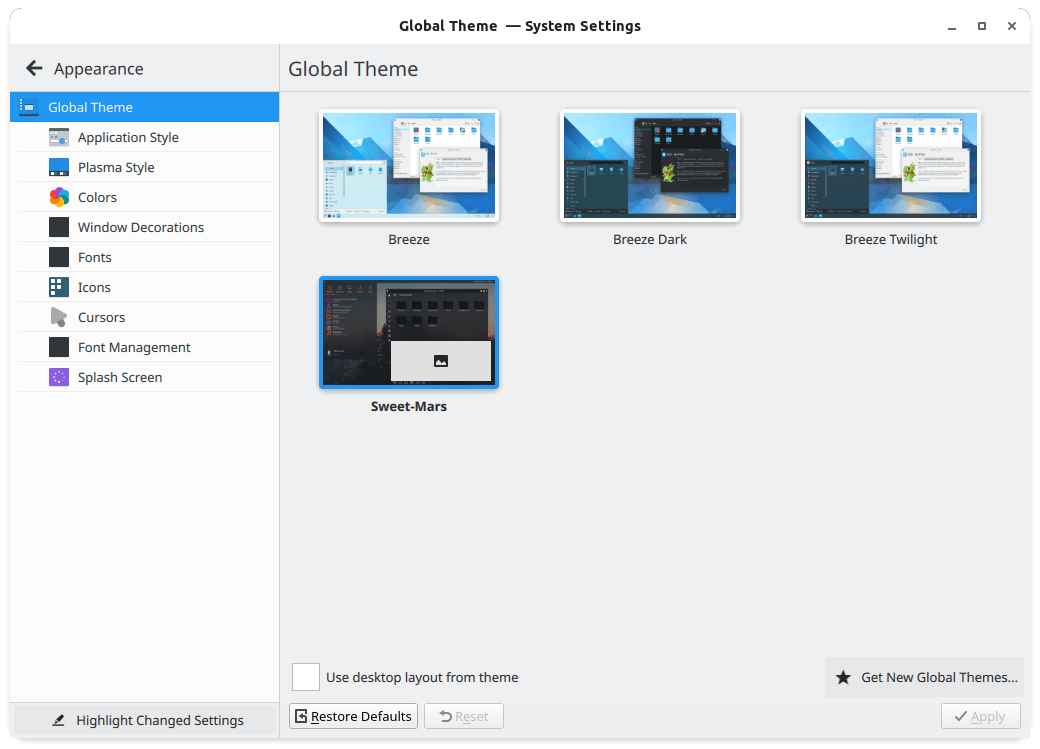Click the purple Splash Screen icon
The height and width of the screenshot is (749, 1040).
pos(59,377)
